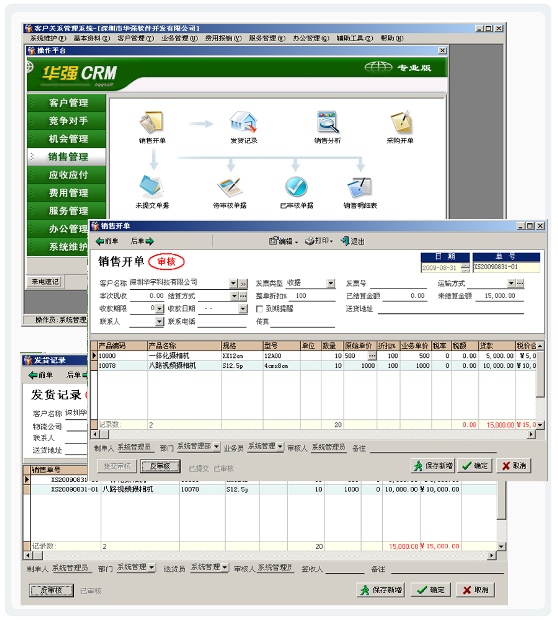Toggle the 到期提醒 checkbox
Viewport: 558px width, 620px height.
259,308
